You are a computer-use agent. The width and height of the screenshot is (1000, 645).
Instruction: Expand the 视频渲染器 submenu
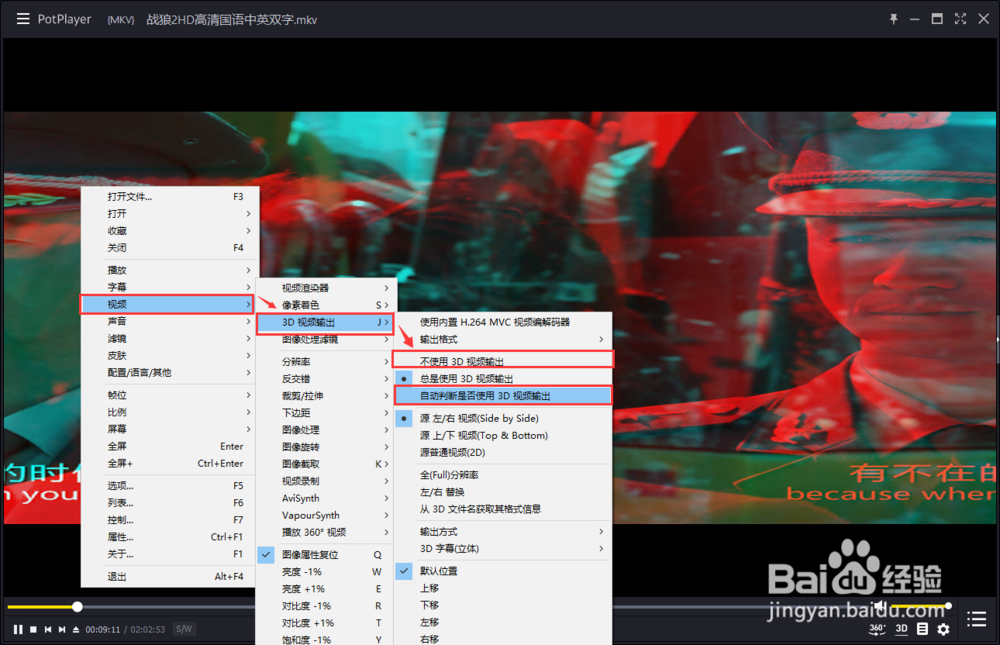tap(325, 288)
